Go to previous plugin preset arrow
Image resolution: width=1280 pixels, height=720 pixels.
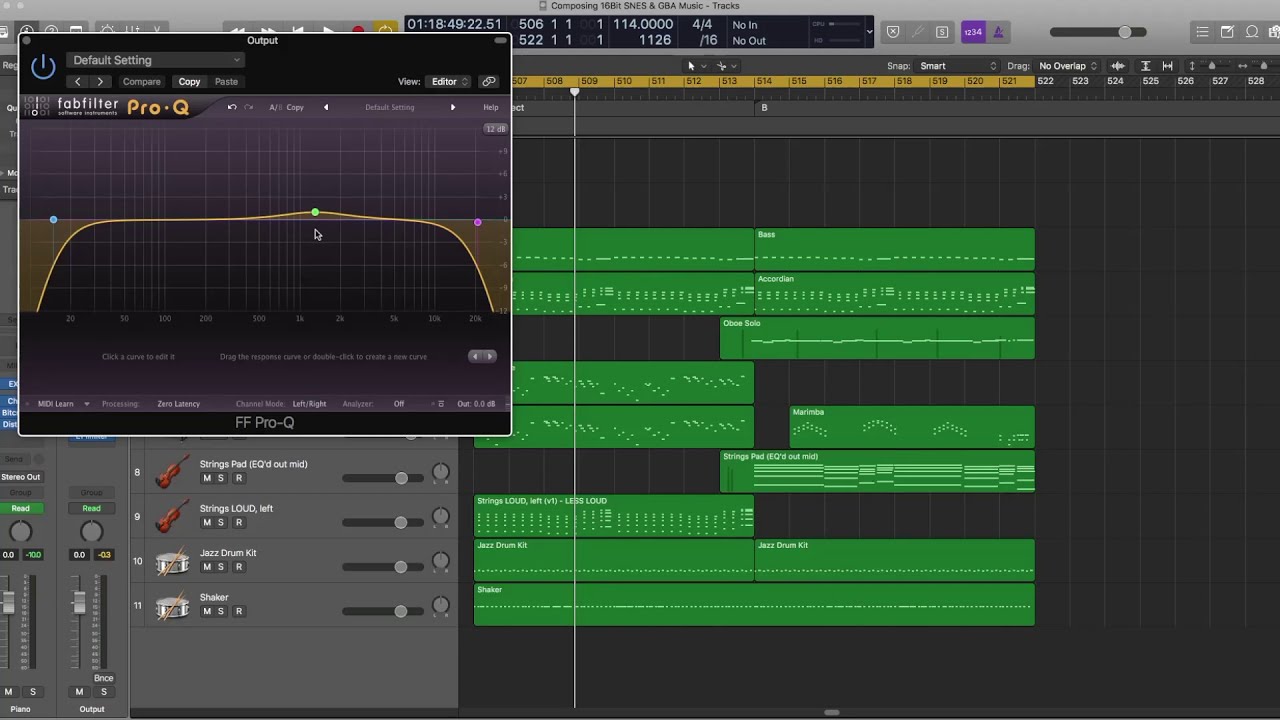click(x=78, y=82)
